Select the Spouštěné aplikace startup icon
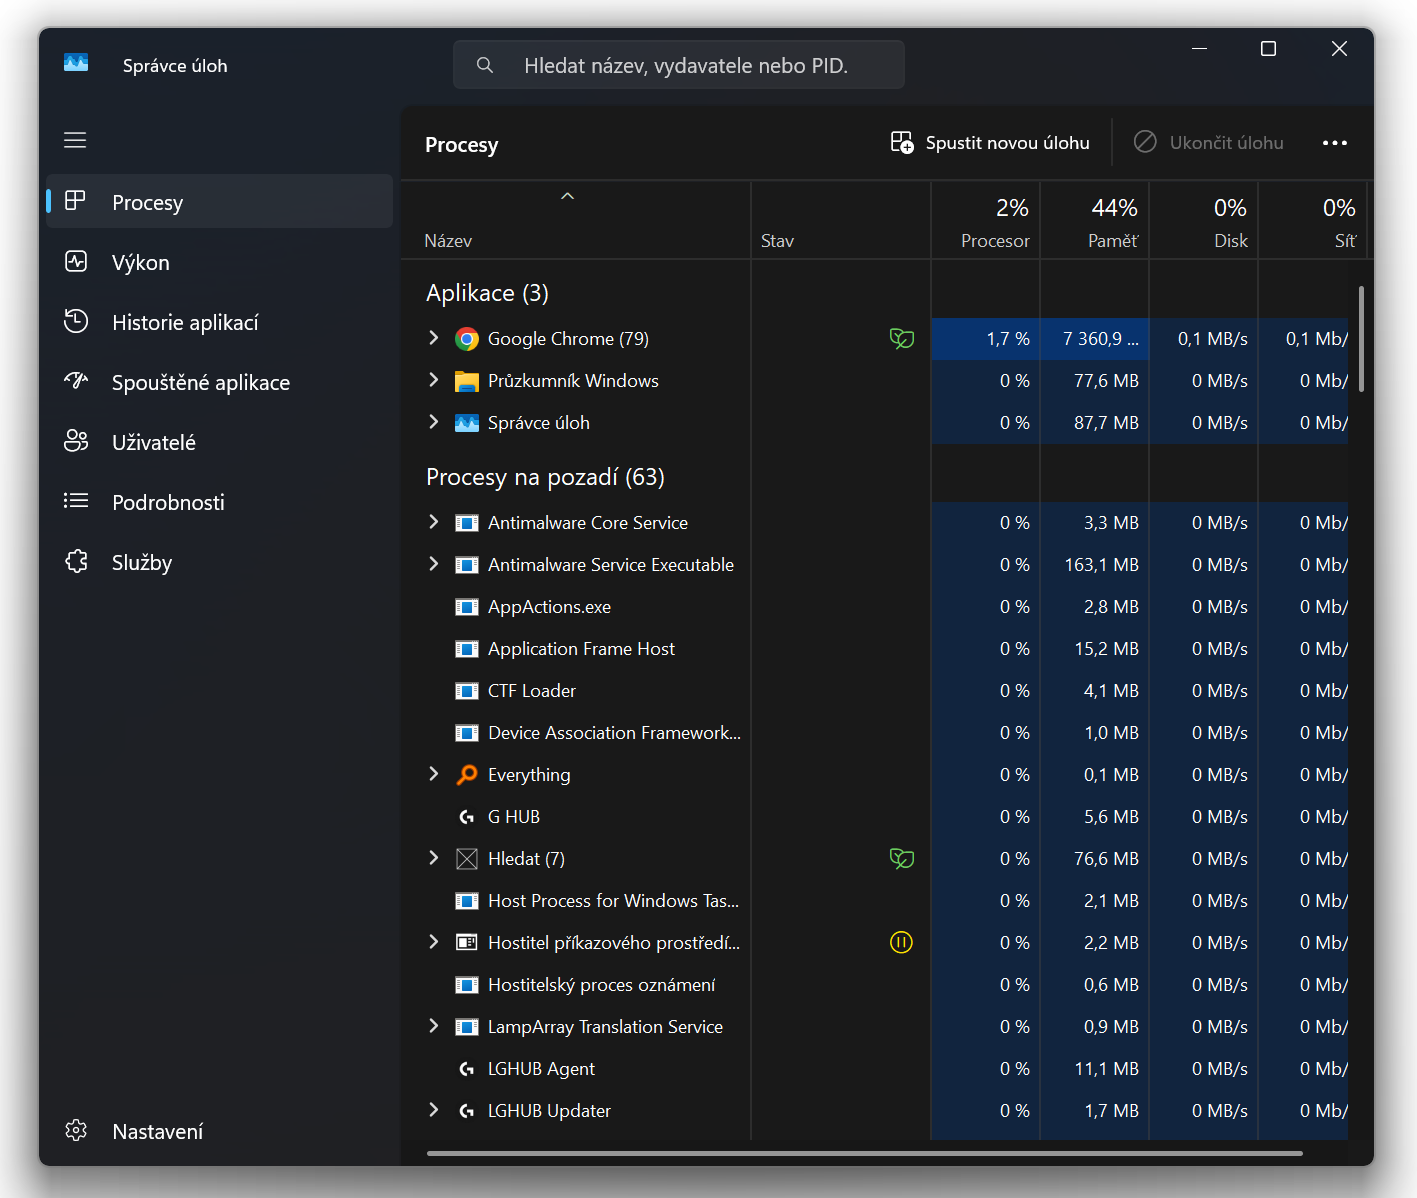The image size is (1417, 1198). coord(76,381)
